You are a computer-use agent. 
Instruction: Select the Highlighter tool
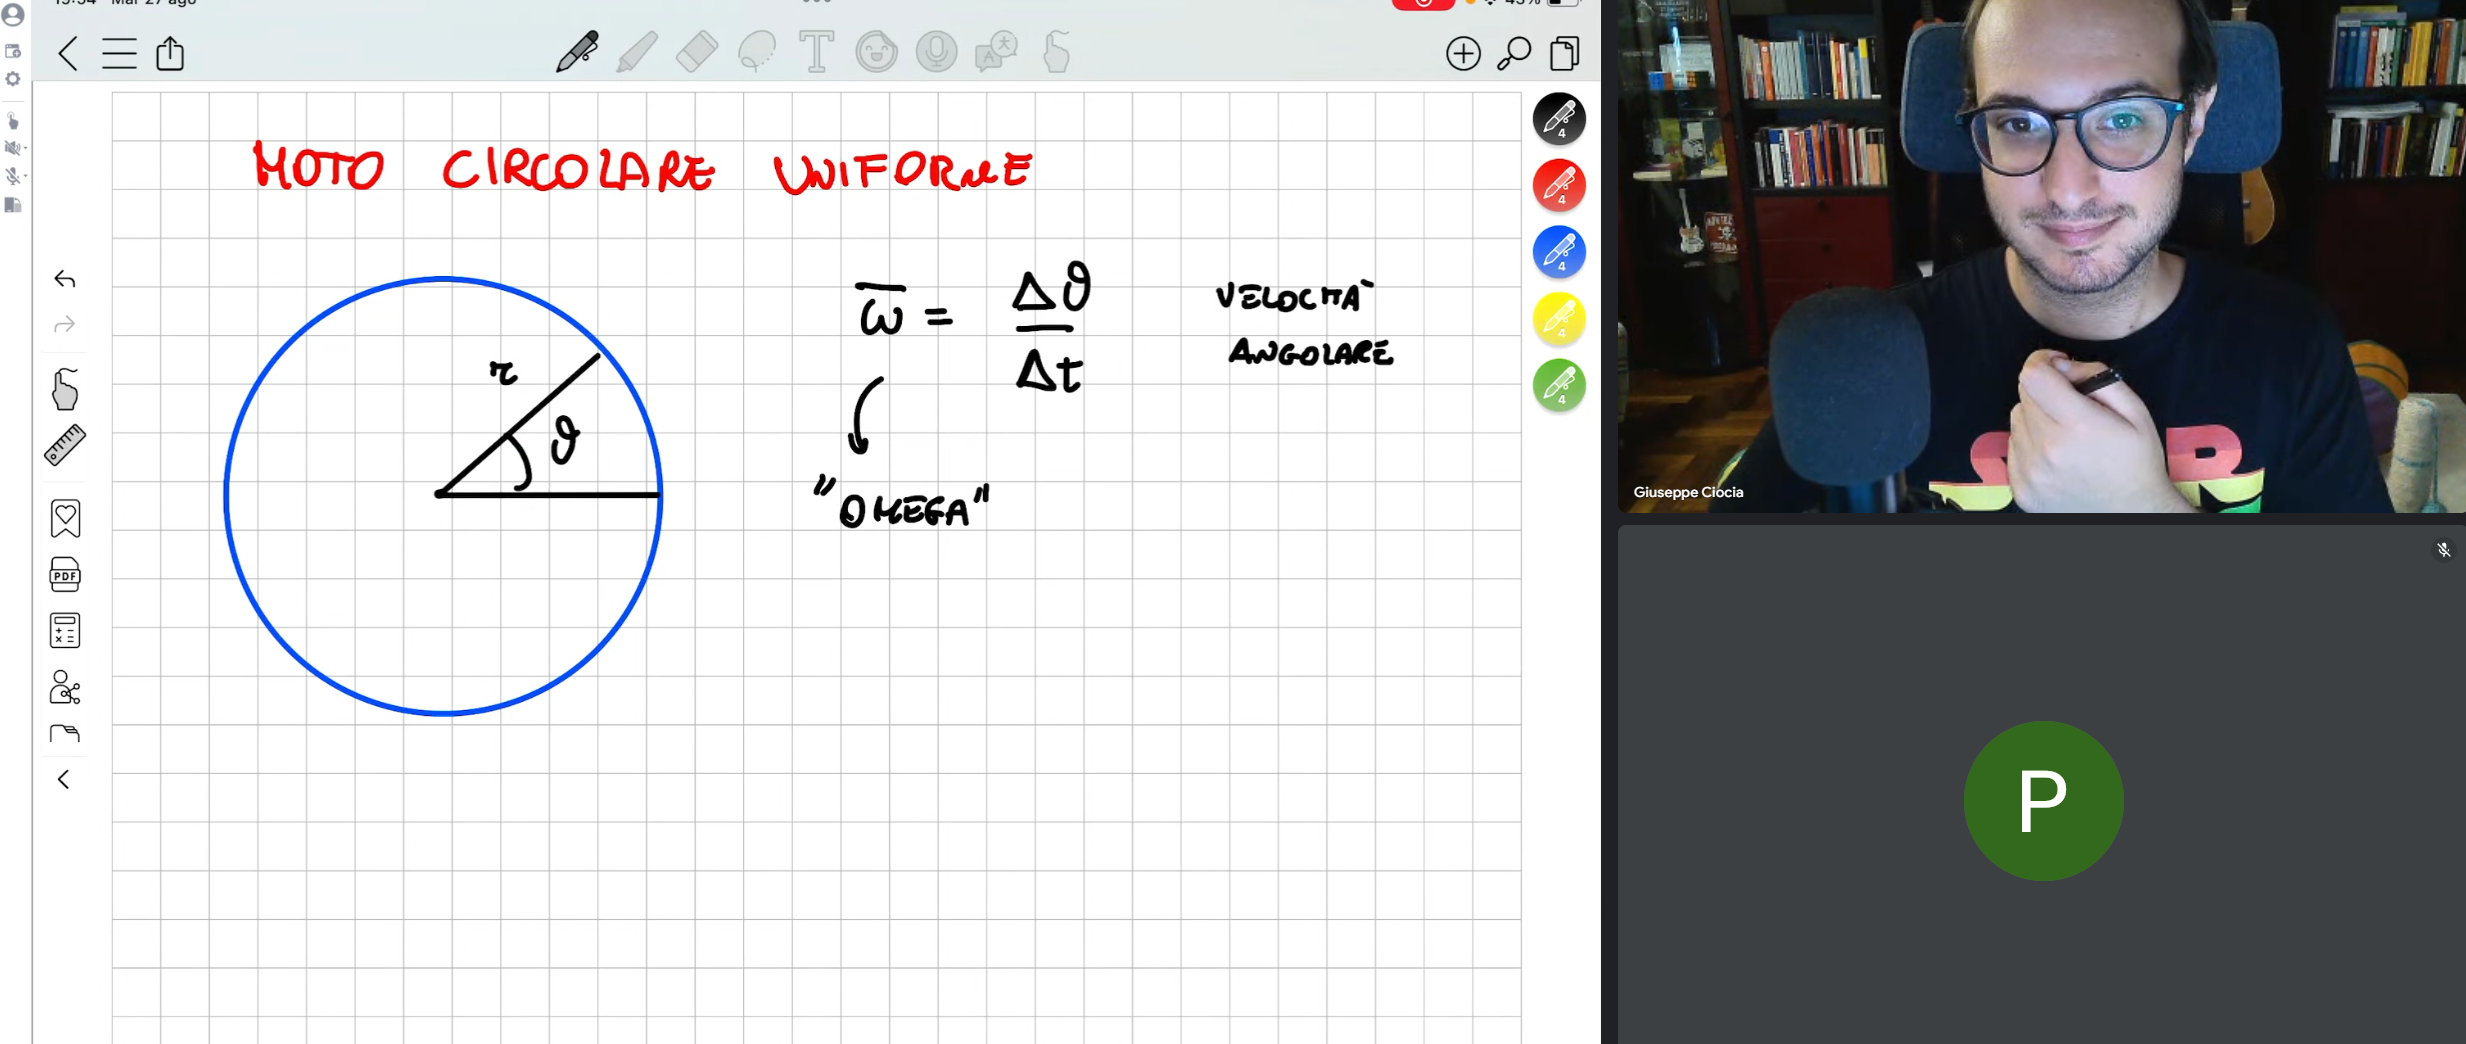click(637, 52)
